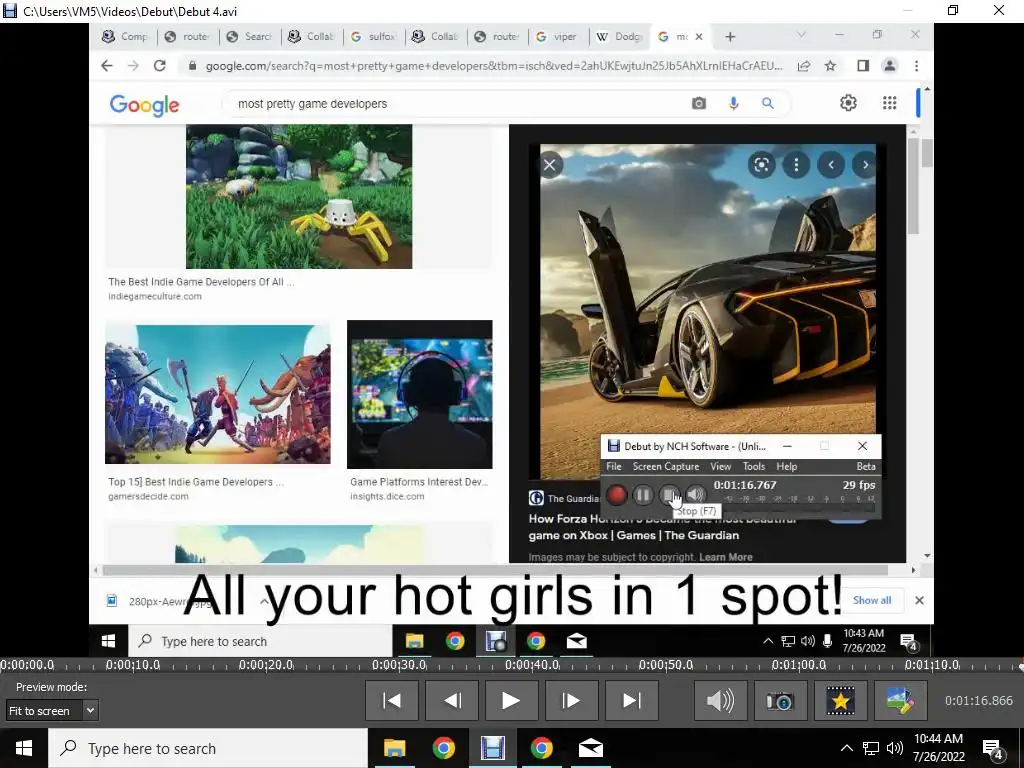Open notification center showing 4 on outer taskbar
The width and height of the screenshot is (1024, 768).
[993, 748]
